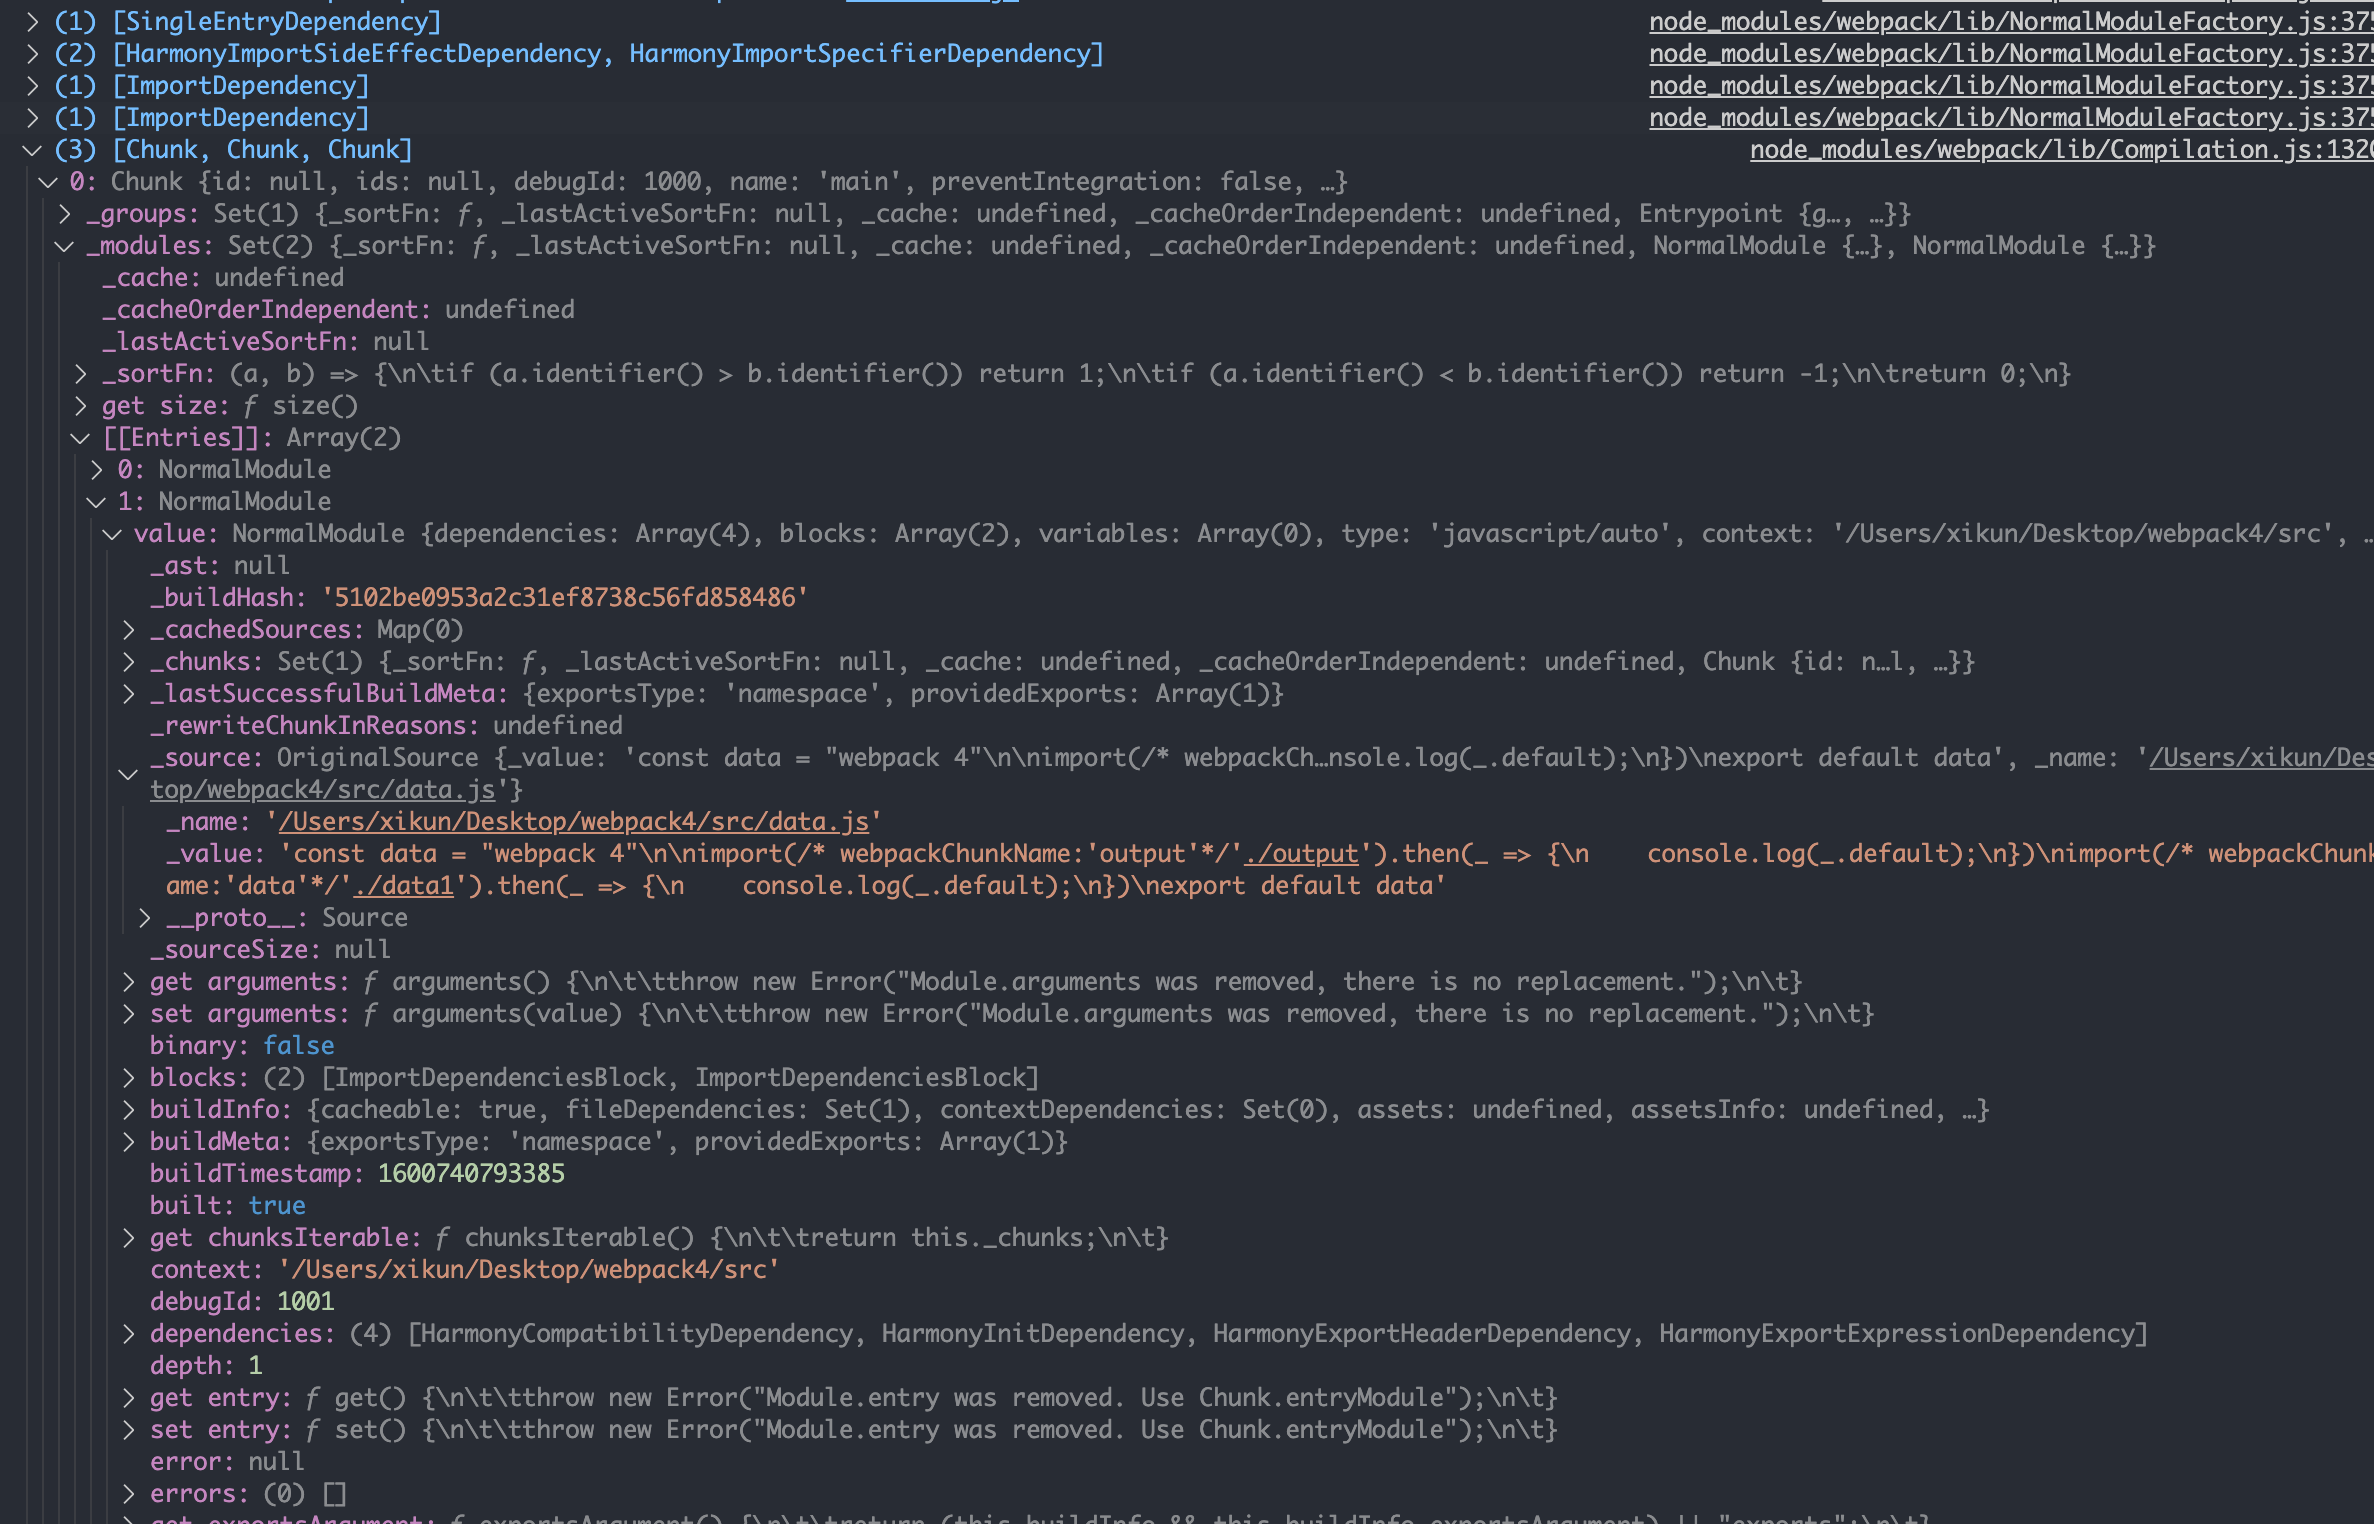Select the depth: 1 row
Image resolution: width=2374 pixels, height=1524 pixels.
(x=206, y=1366)
